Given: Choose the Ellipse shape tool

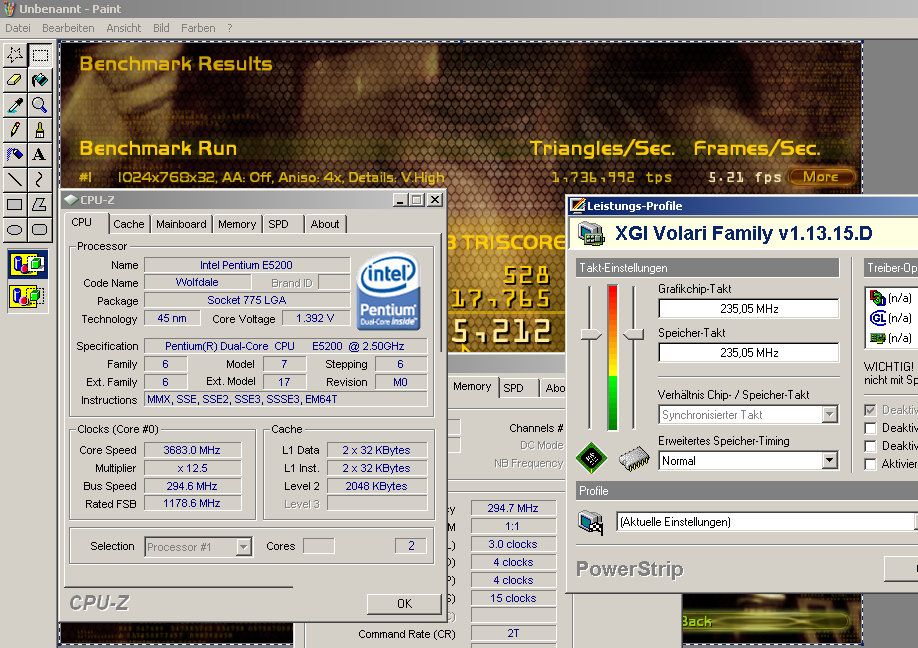Looking at the screenshot, I should point(15,229).
